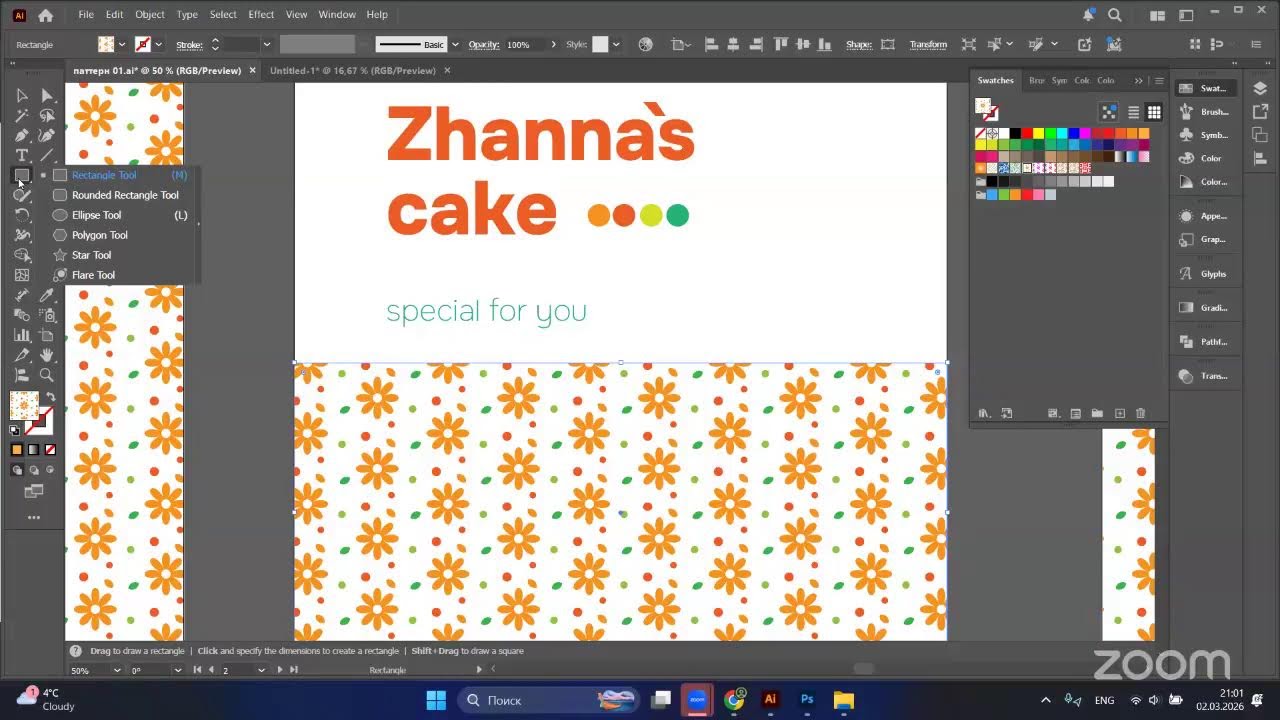Open Swatches panel options menu

[x=1159, y=81]
